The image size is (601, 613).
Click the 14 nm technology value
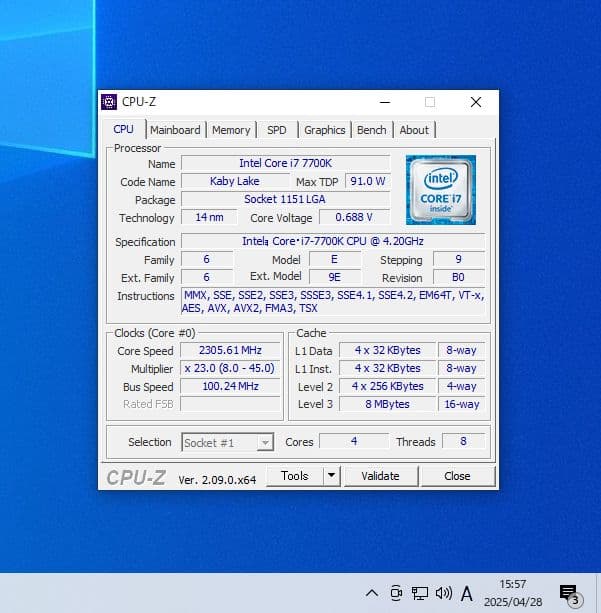coord(209,217)
